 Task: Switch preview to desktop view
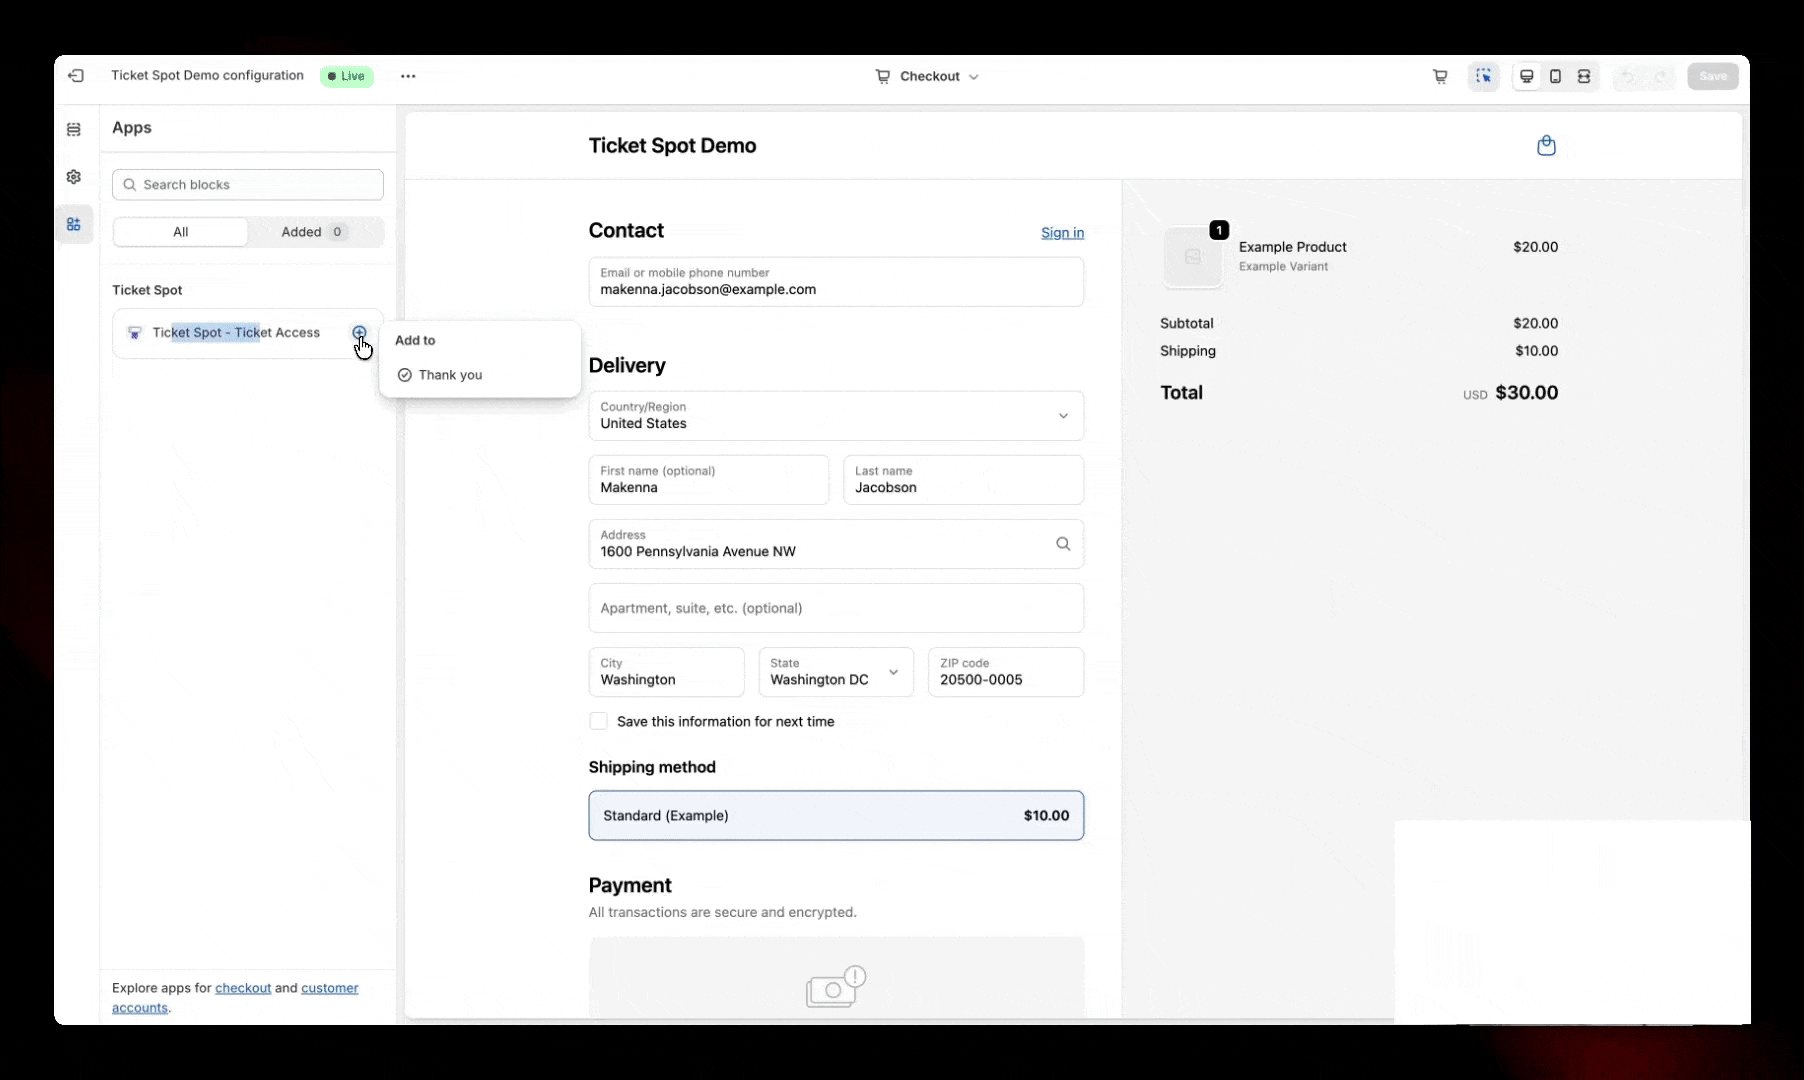[x=1526, y=76]
